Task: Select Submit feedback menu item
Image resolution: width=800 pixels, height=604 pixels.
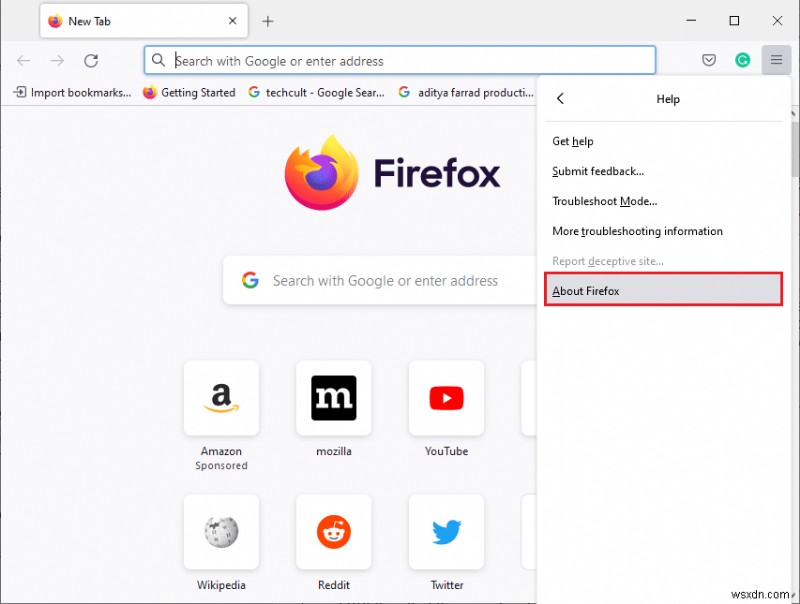Action: (663, 171)
